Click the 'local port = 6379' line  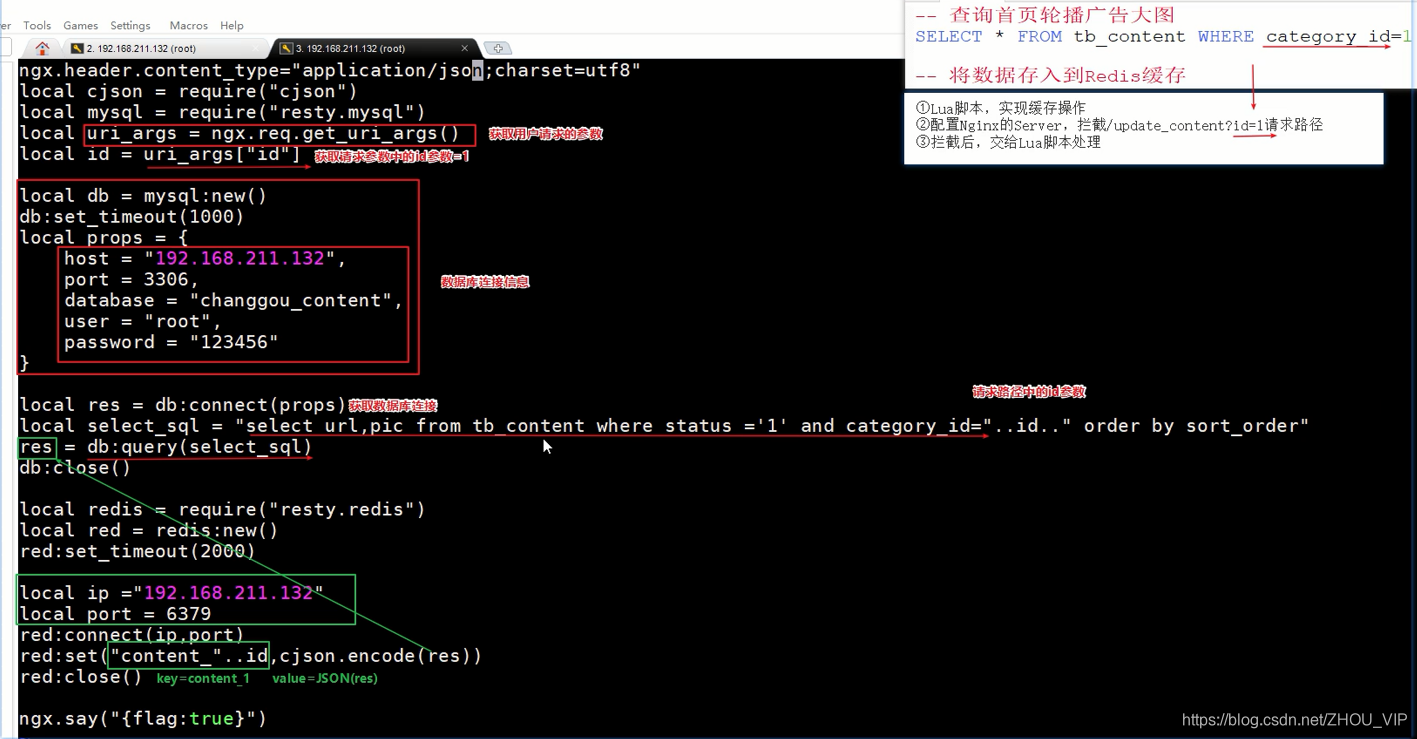click(x=115, y=614)
